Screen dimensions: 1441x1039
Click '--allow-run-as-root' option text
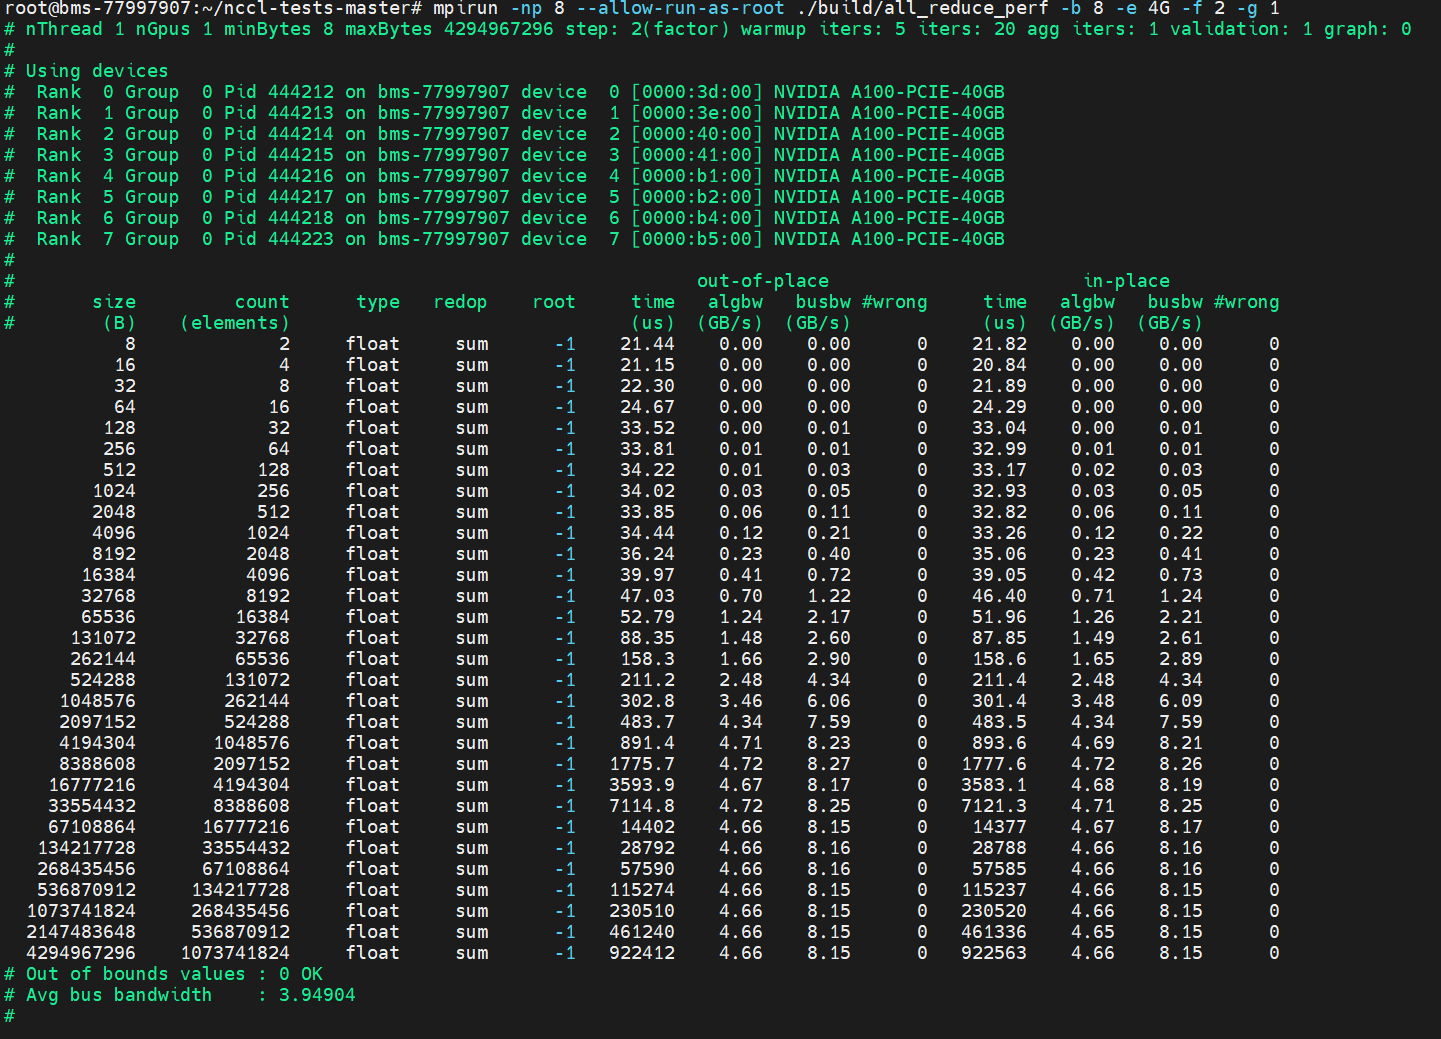pyautogui.click(x=681, y=8)
